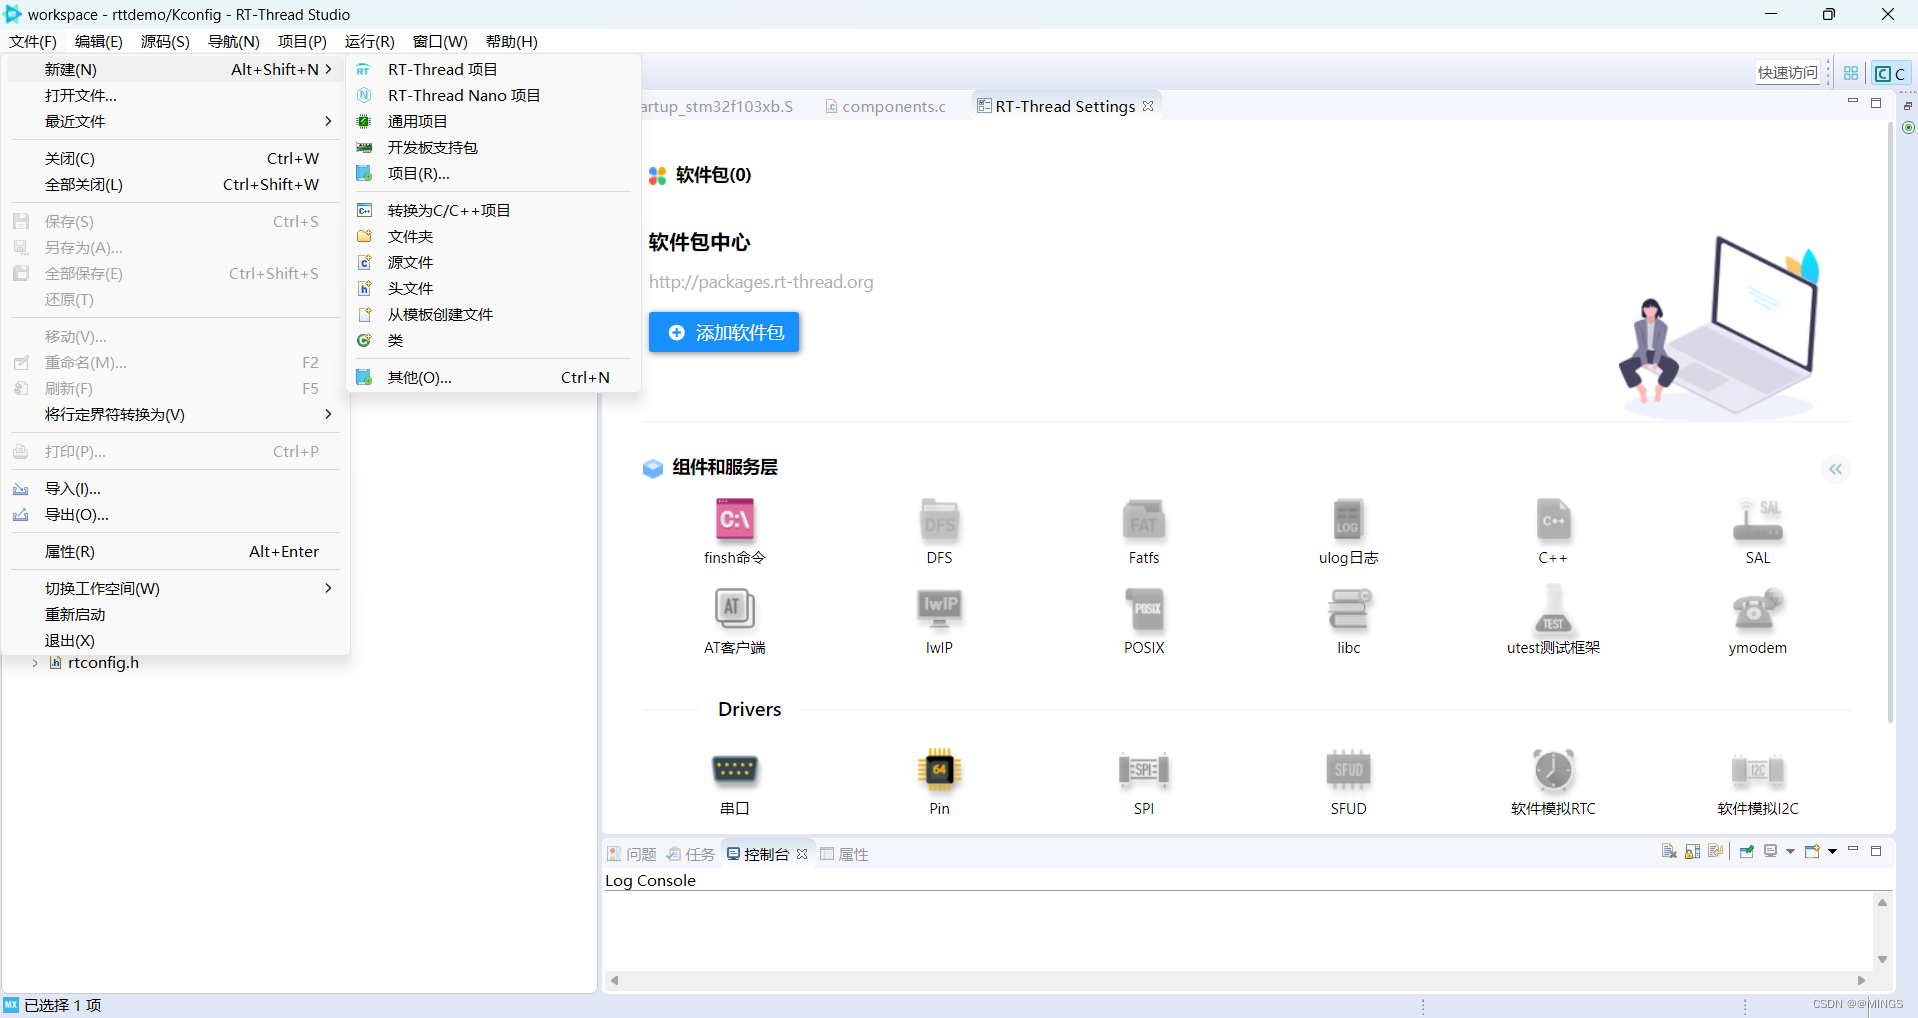Screen dimensions: 1918x1018
Task: Click the 串口 driver icon
Action: [735, 770]
